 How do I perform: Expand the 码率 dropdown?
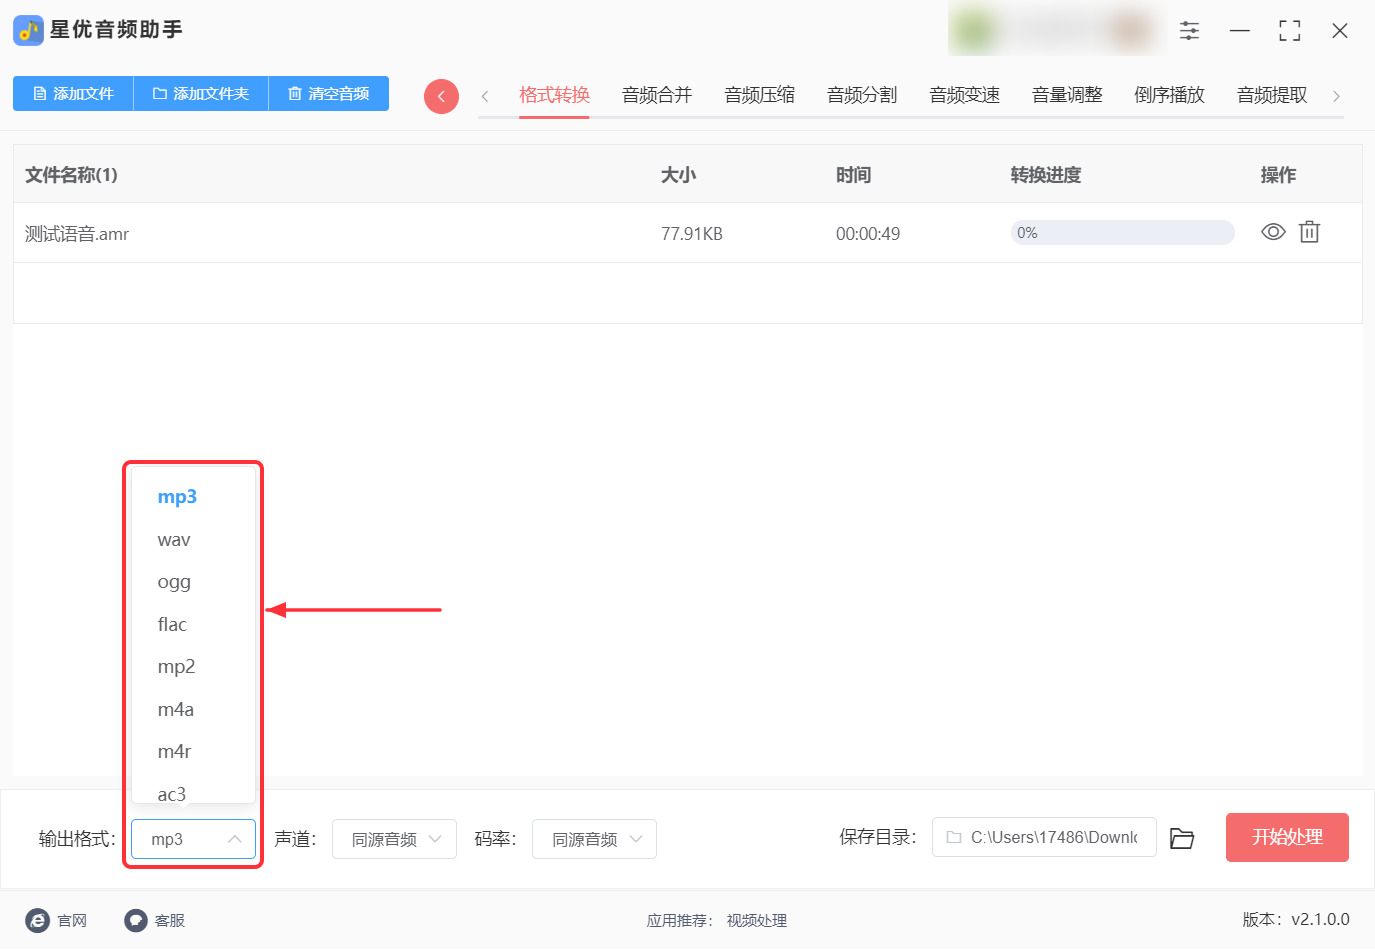594,839
